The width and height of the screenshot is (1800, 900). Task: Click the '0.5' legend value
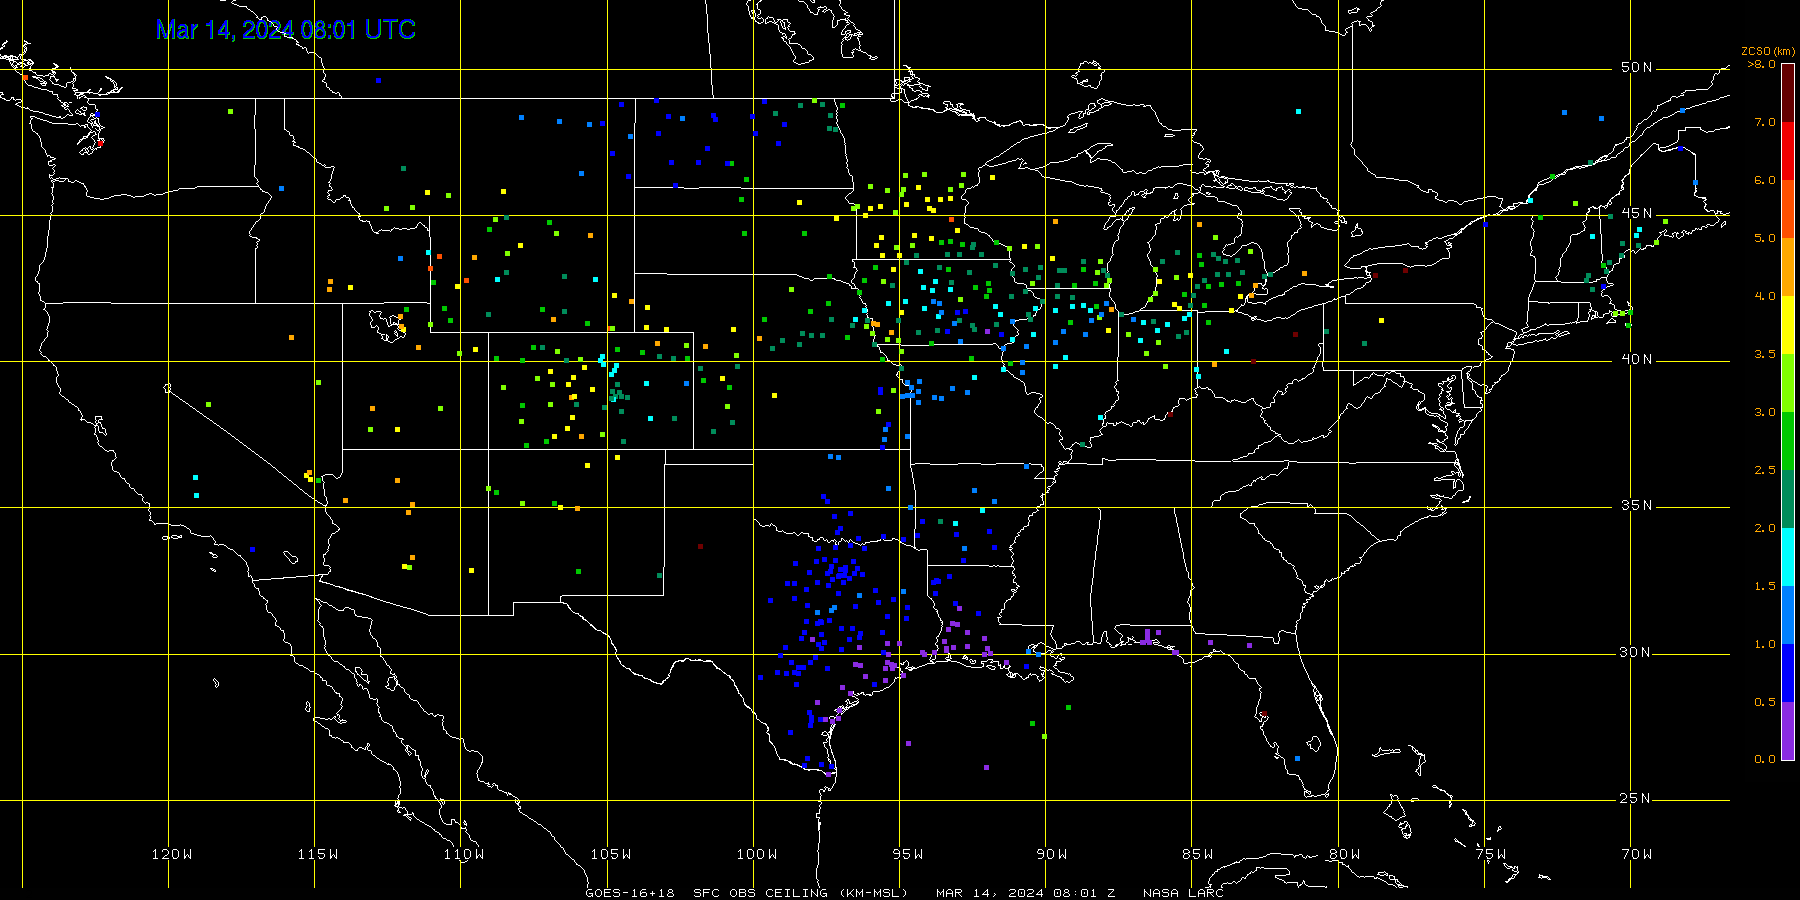pyautogui.click(x=1765, y=702)
